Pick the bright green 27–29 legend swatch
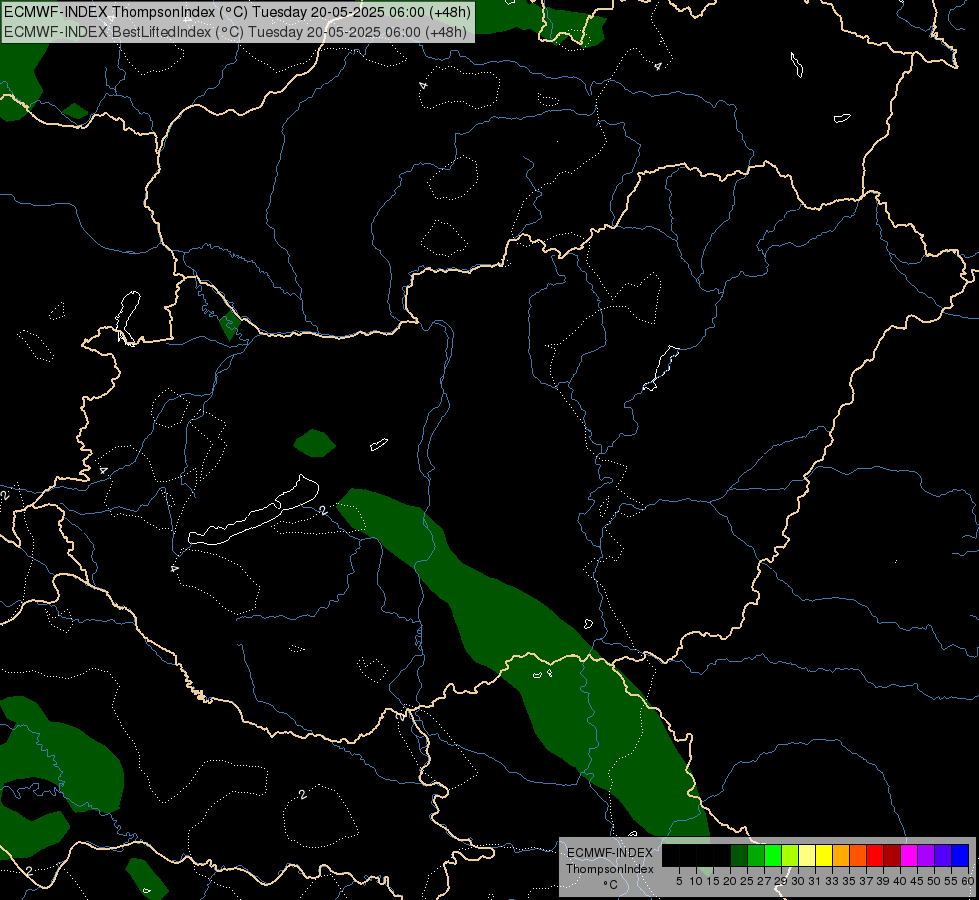 (773, 855)
